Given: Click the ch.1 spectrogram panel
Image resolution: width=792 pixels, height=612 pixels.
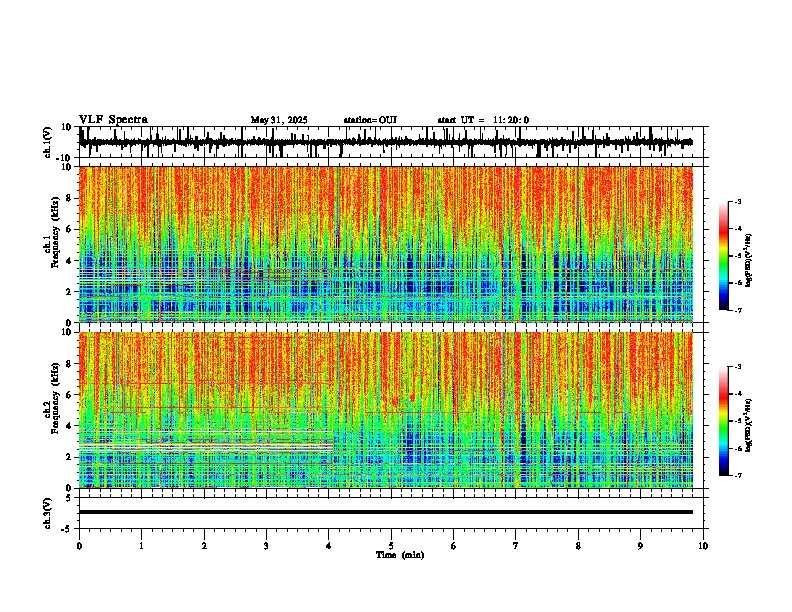Looking at the screenshot, I should pyautogui.click(x=386, y=244).
